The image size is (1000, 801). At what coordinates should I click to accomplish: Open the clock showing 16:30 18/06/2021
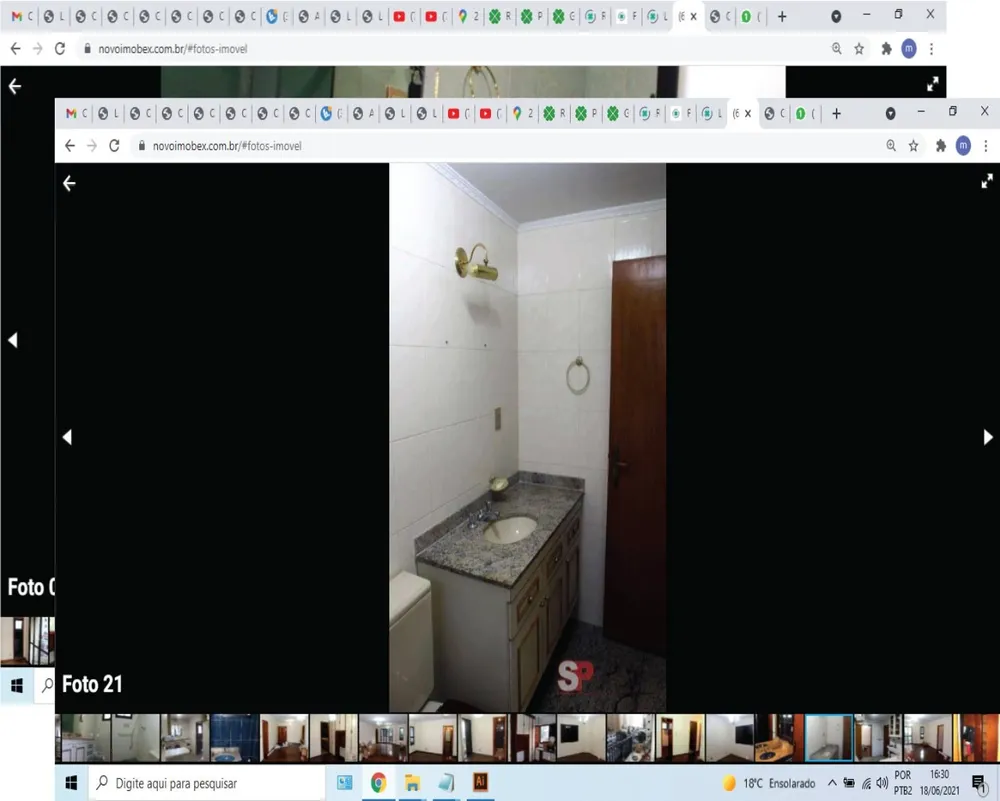pyautogui.click(x=939, y=783)
